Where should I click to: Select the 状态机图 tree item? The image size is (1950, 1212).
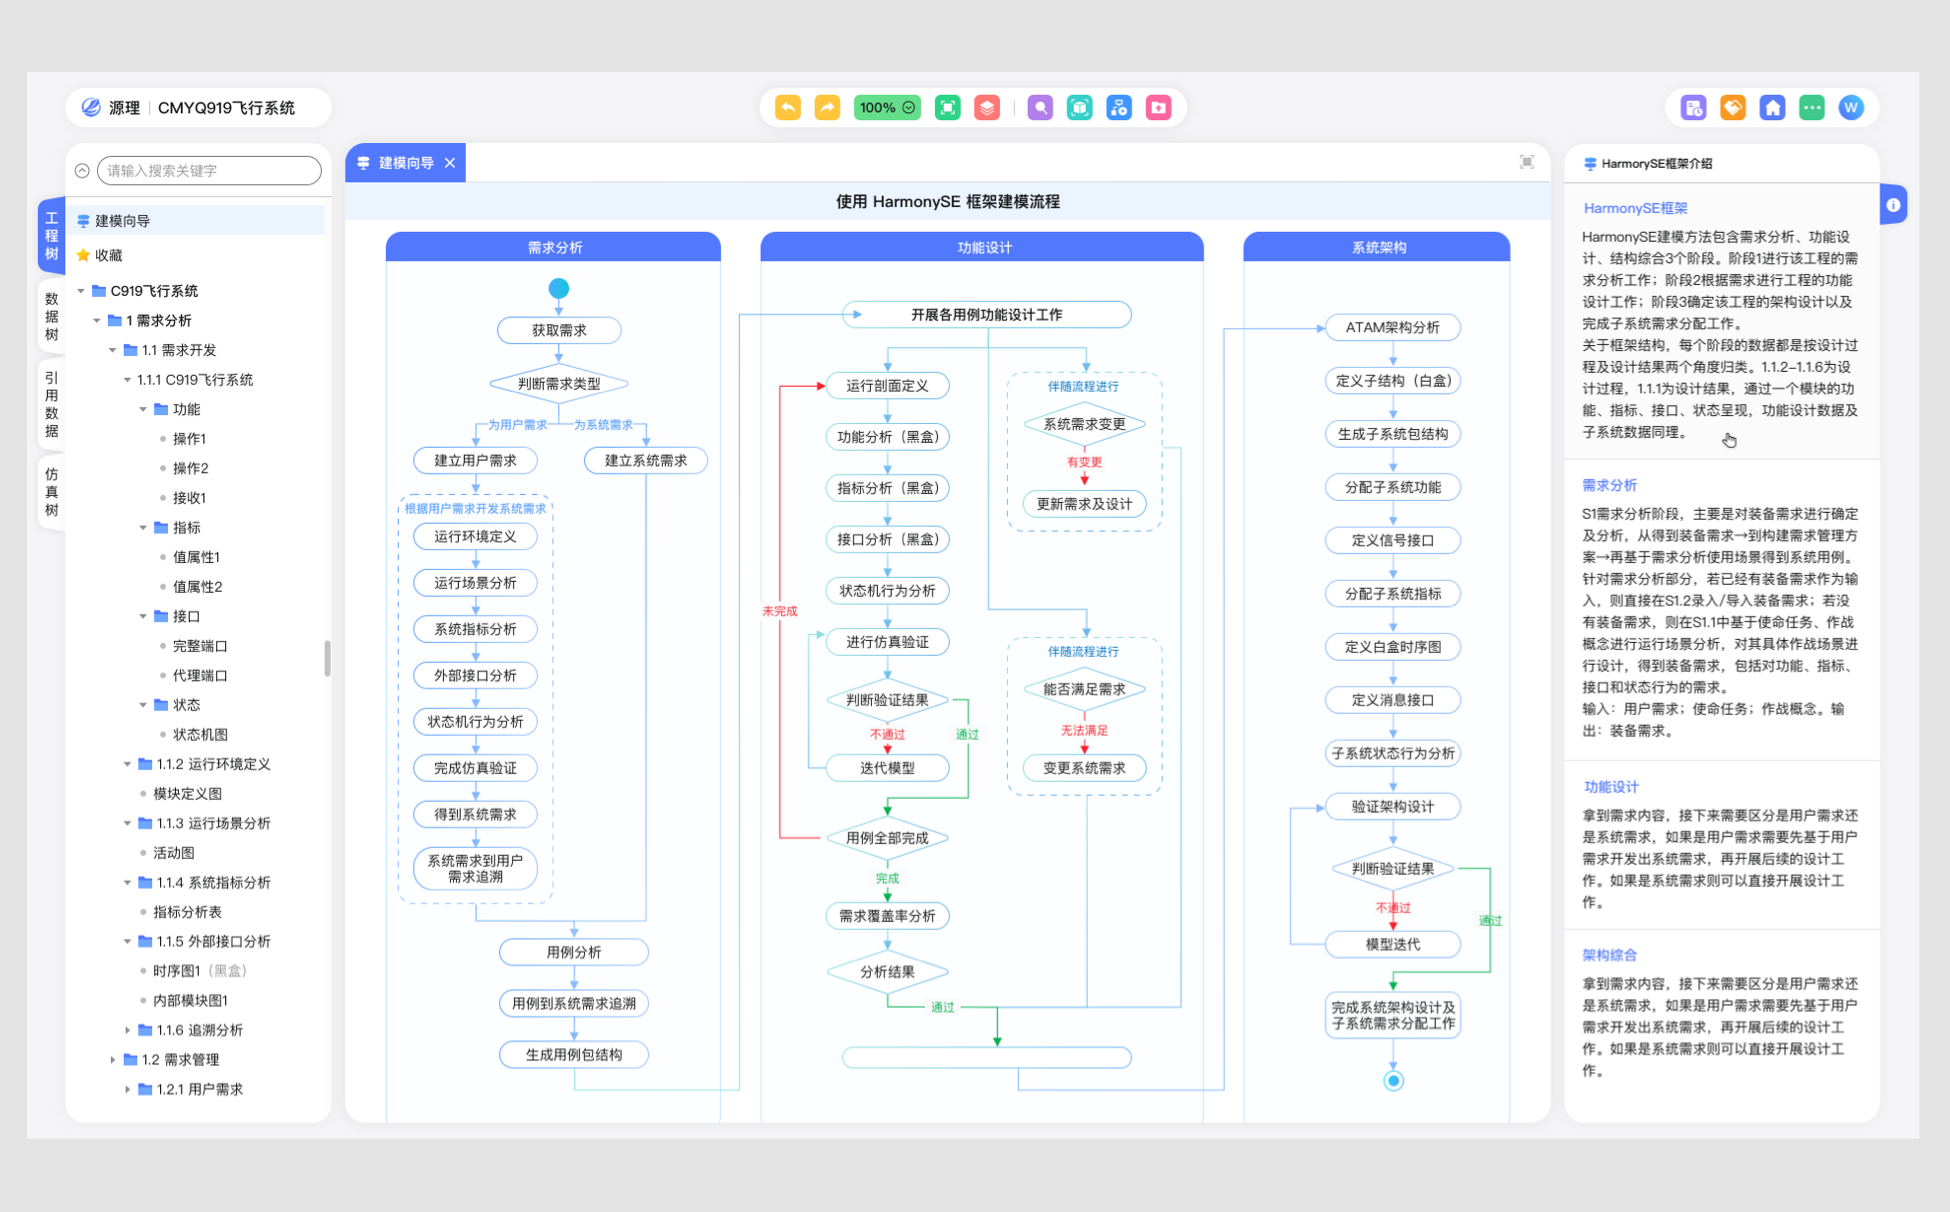200,735
